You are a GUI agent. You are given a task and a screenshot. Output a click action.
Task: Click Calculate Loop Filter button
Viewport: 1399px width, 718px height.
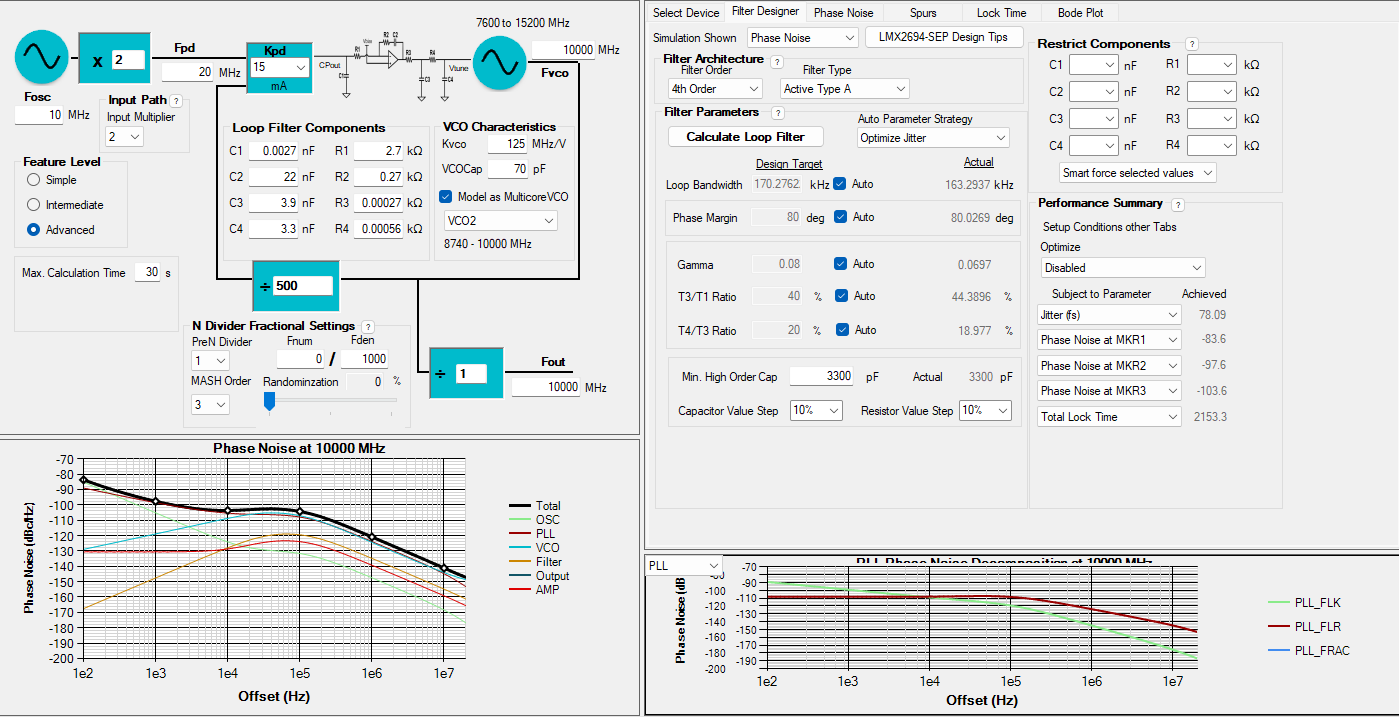click(745, 137)
